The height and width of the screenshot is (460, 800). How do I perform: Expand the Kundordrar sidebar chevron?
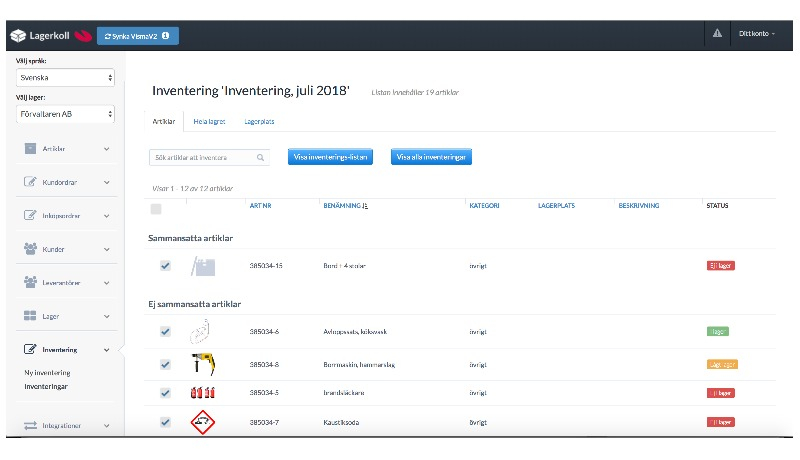(107, 182)
